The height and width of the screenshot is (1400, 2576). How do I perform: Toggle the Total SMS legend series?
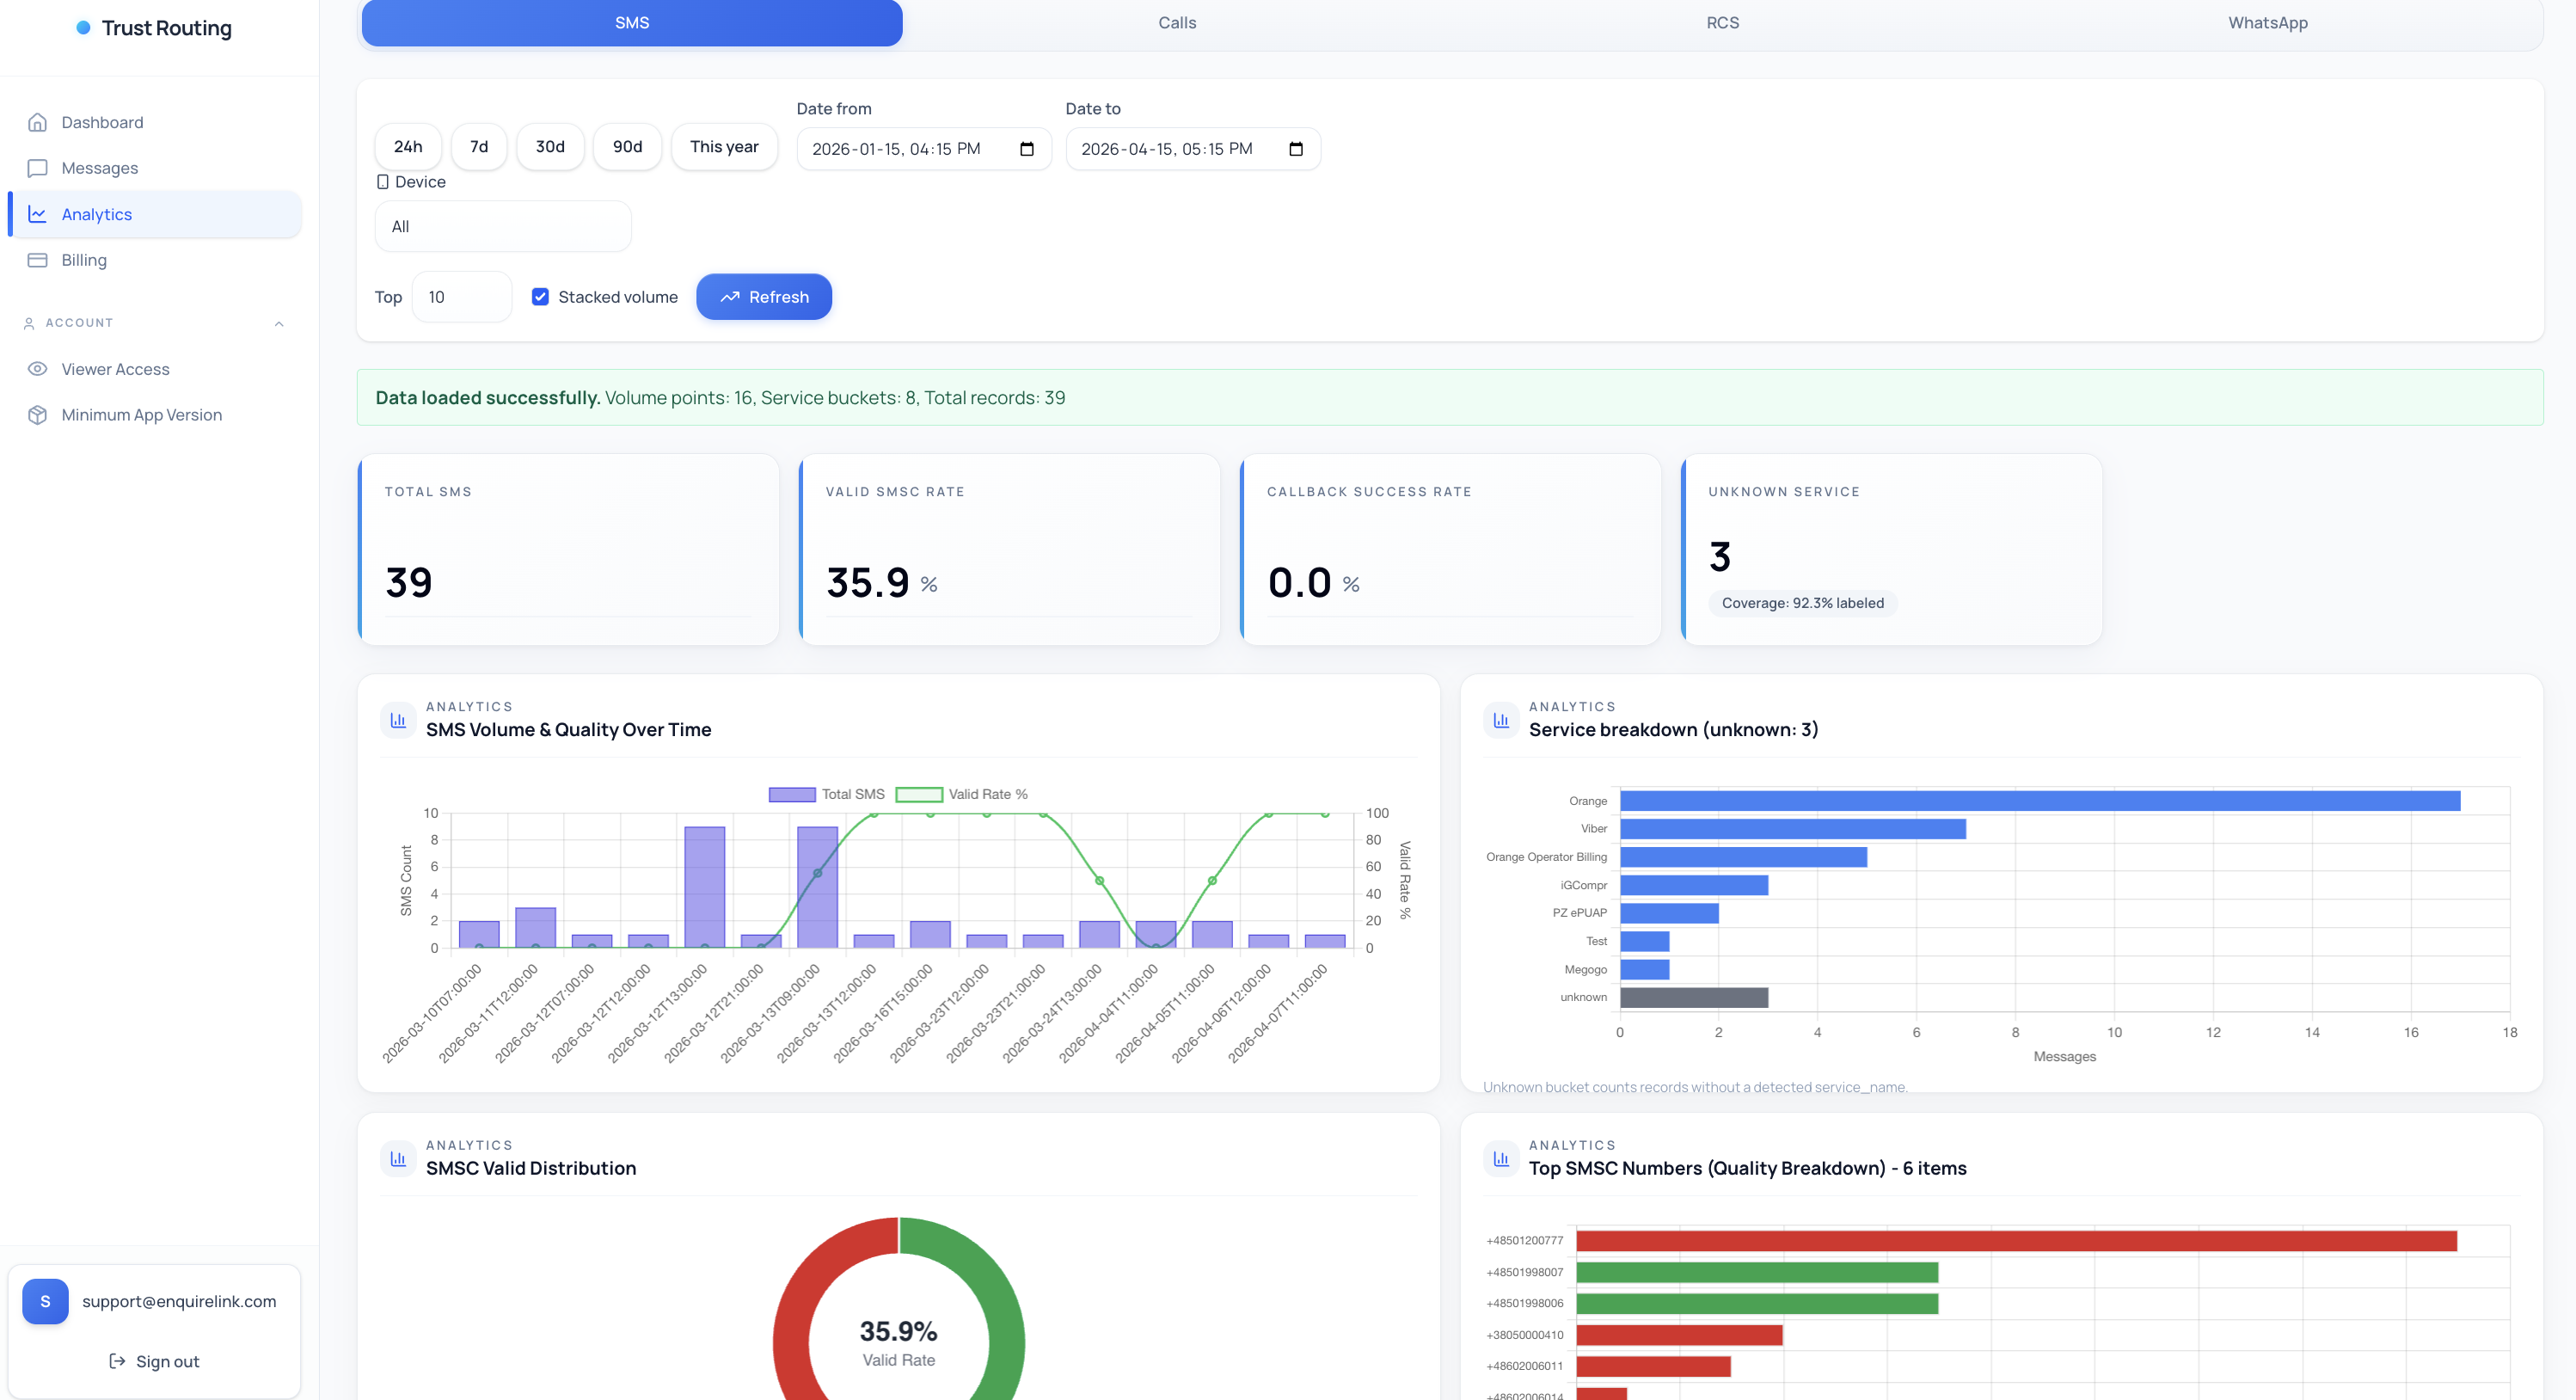click(826, 794)
